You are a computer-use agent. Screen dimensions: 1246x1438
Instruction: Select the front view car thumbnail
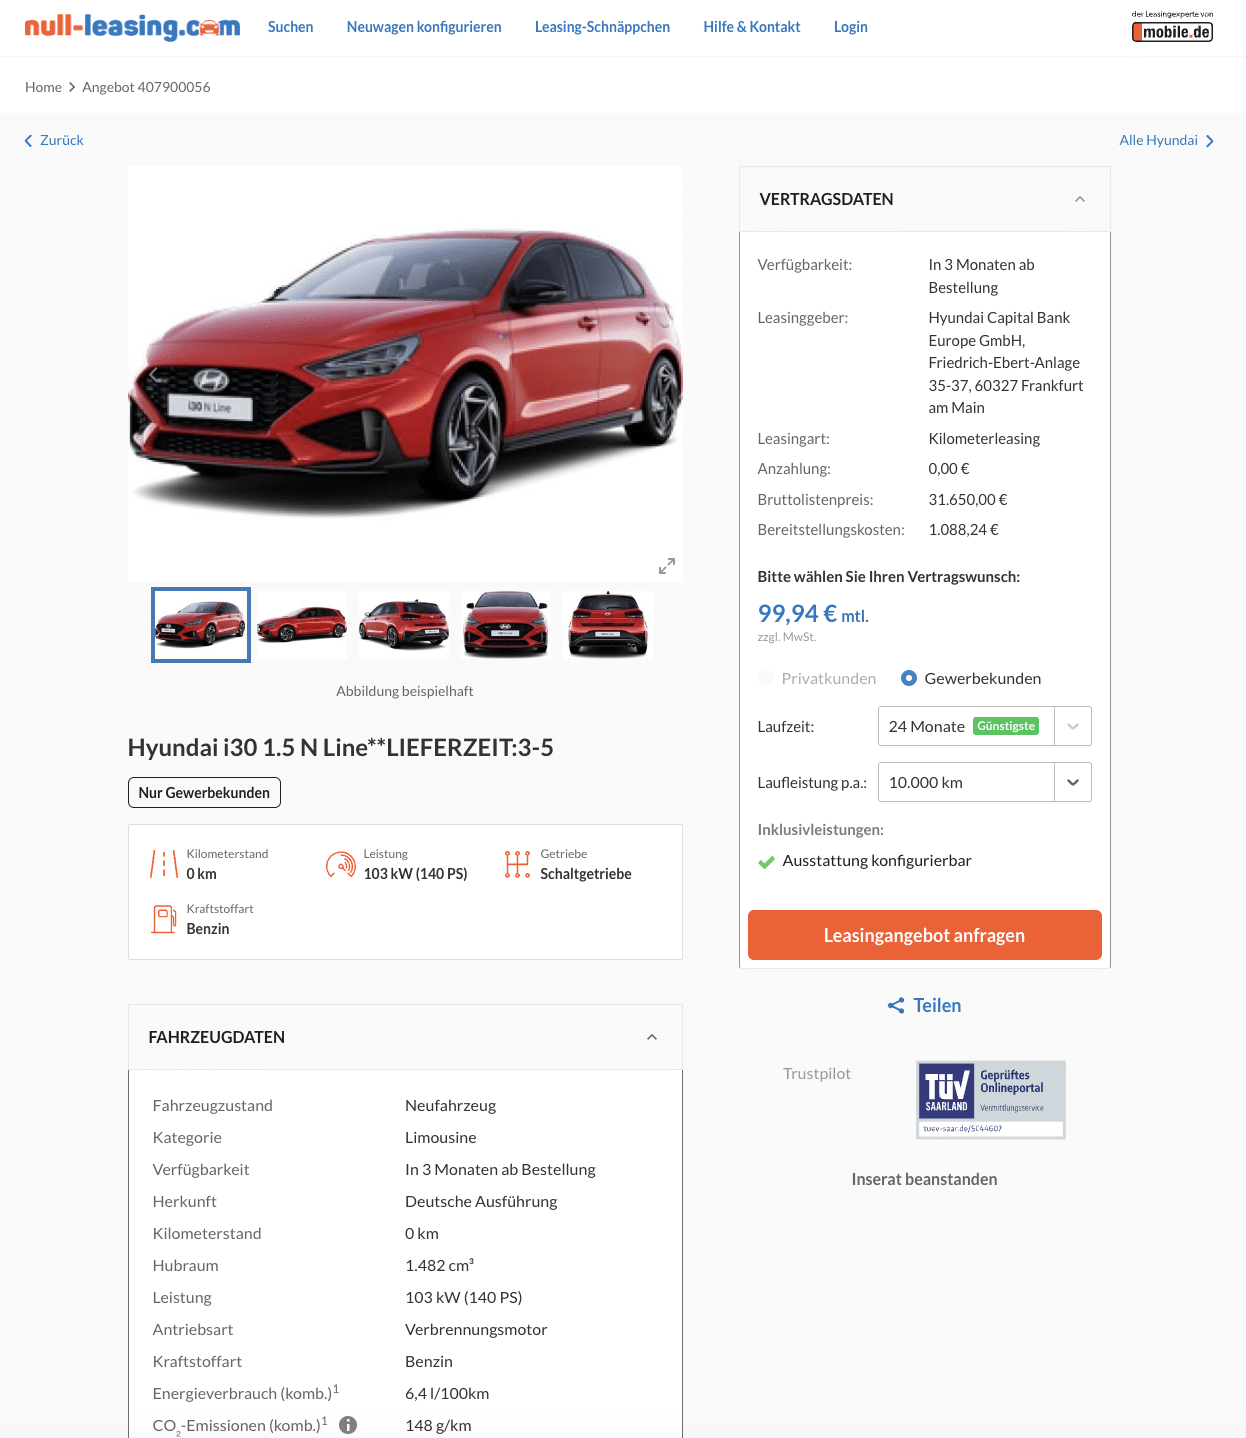click(506, 624)
